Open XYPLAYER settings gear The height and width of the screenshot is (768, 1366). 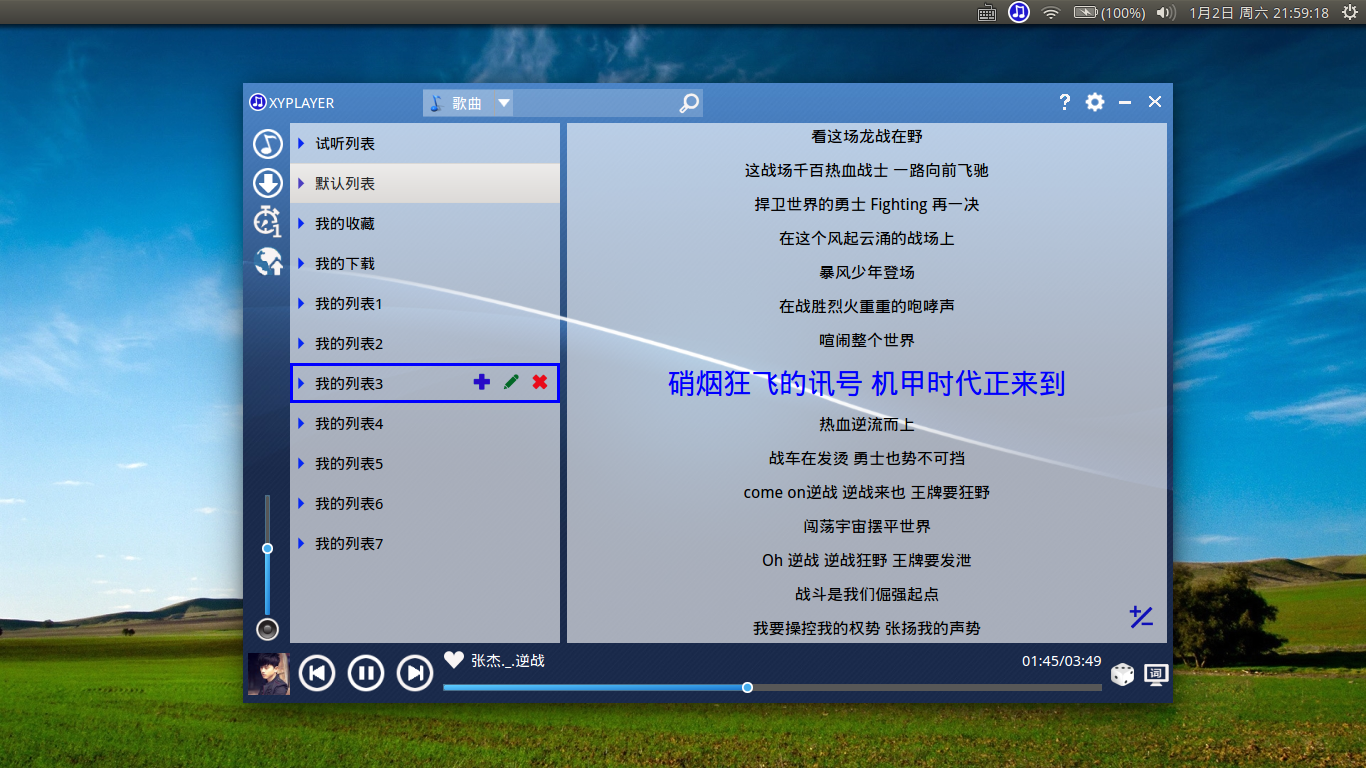coord(1095,102)
